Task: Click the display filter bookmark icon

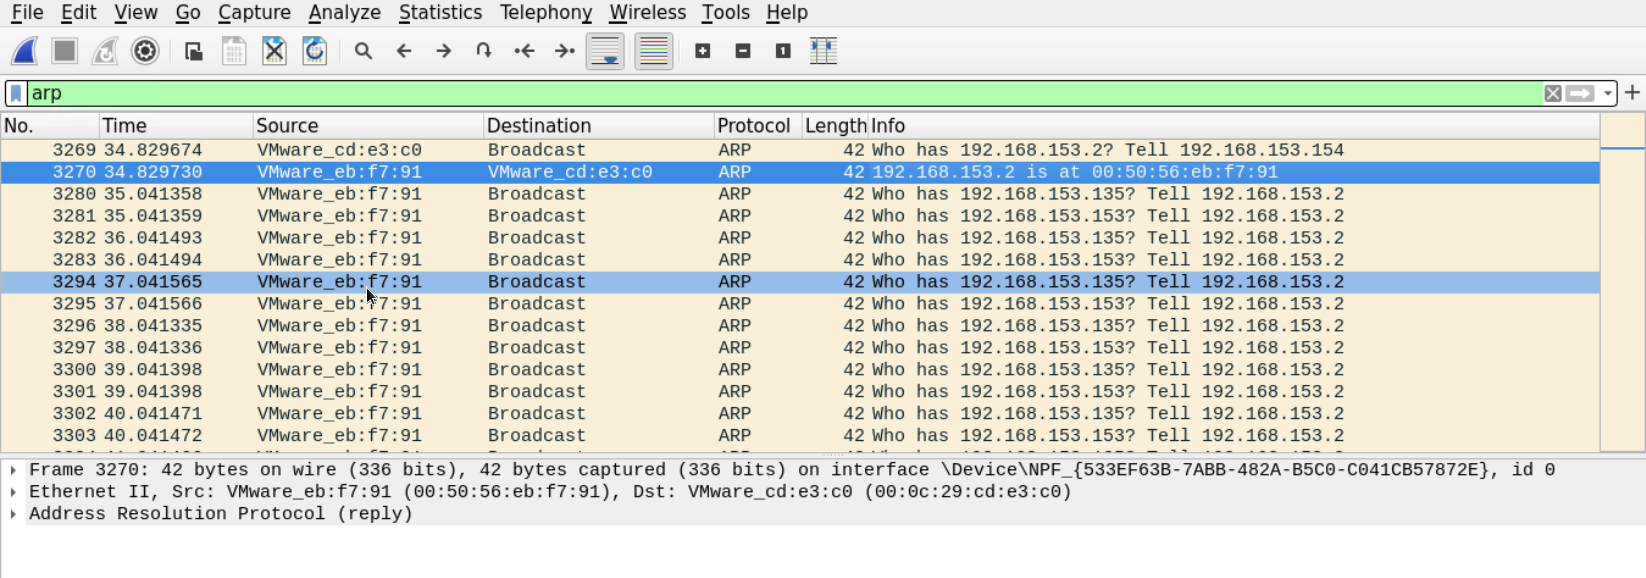Action: point(16,93)
